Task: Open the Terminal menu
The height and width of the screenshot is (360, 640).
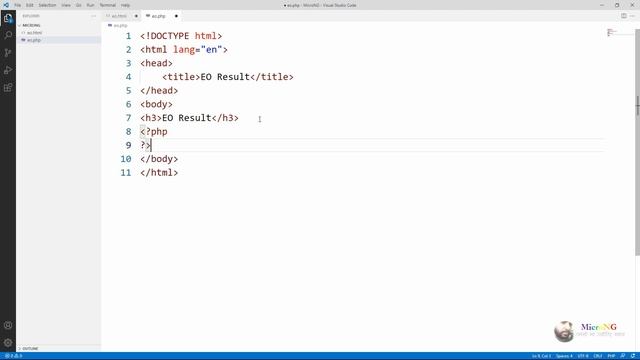Action: [108, 5]
